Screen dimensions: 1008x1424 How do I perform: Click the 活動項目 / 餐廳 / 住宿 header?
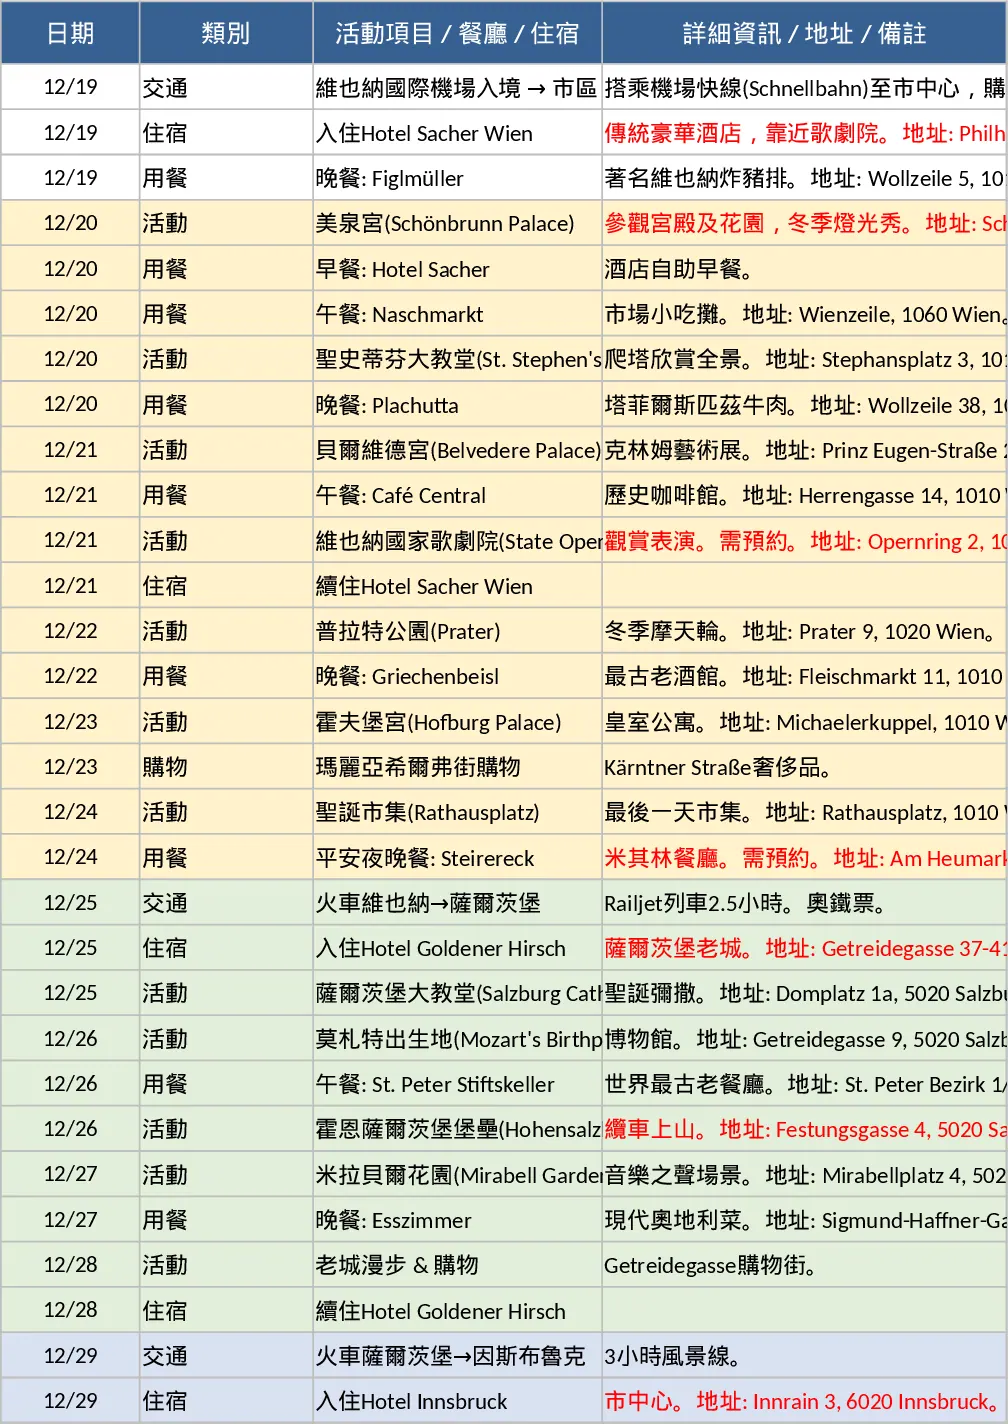tap(457, 33)
